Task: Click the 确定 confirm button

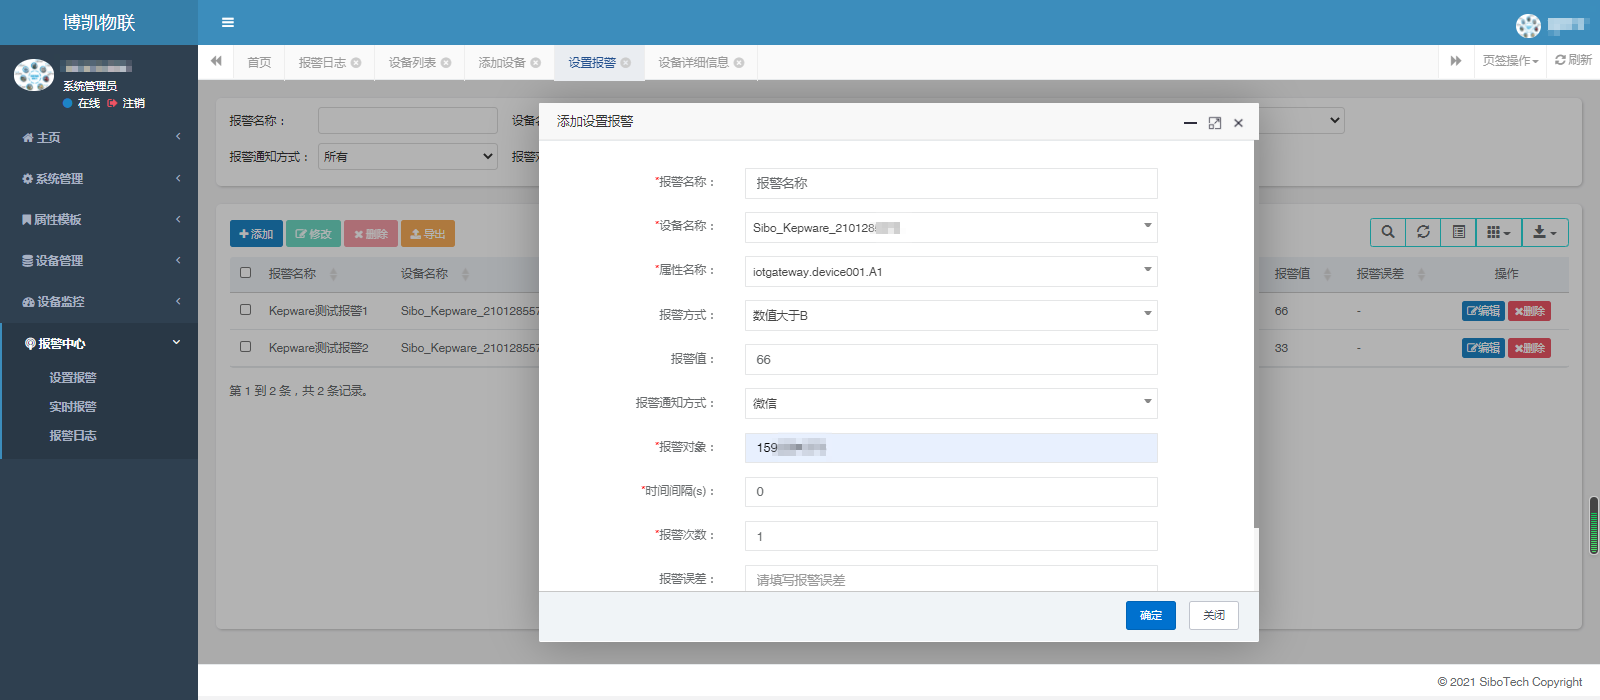Action: [x=1150, y=615]
